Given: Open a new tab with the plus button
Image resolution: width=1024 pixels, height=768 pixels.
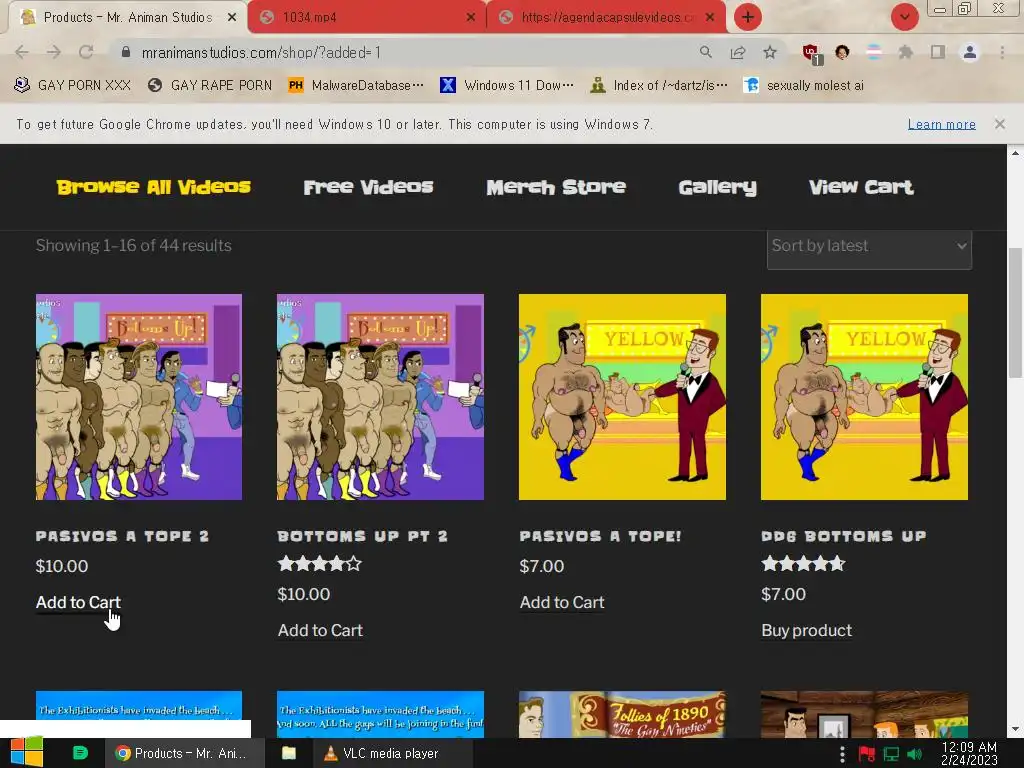Looking at the screenshot, I should [x=748, y=17].
